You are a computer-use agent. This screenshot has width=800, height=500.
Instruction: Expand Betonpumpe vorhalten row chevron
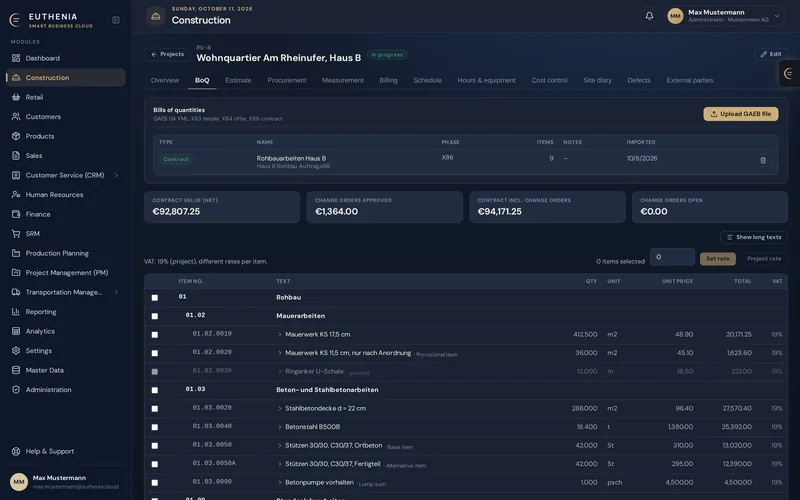tap(280, 483)
